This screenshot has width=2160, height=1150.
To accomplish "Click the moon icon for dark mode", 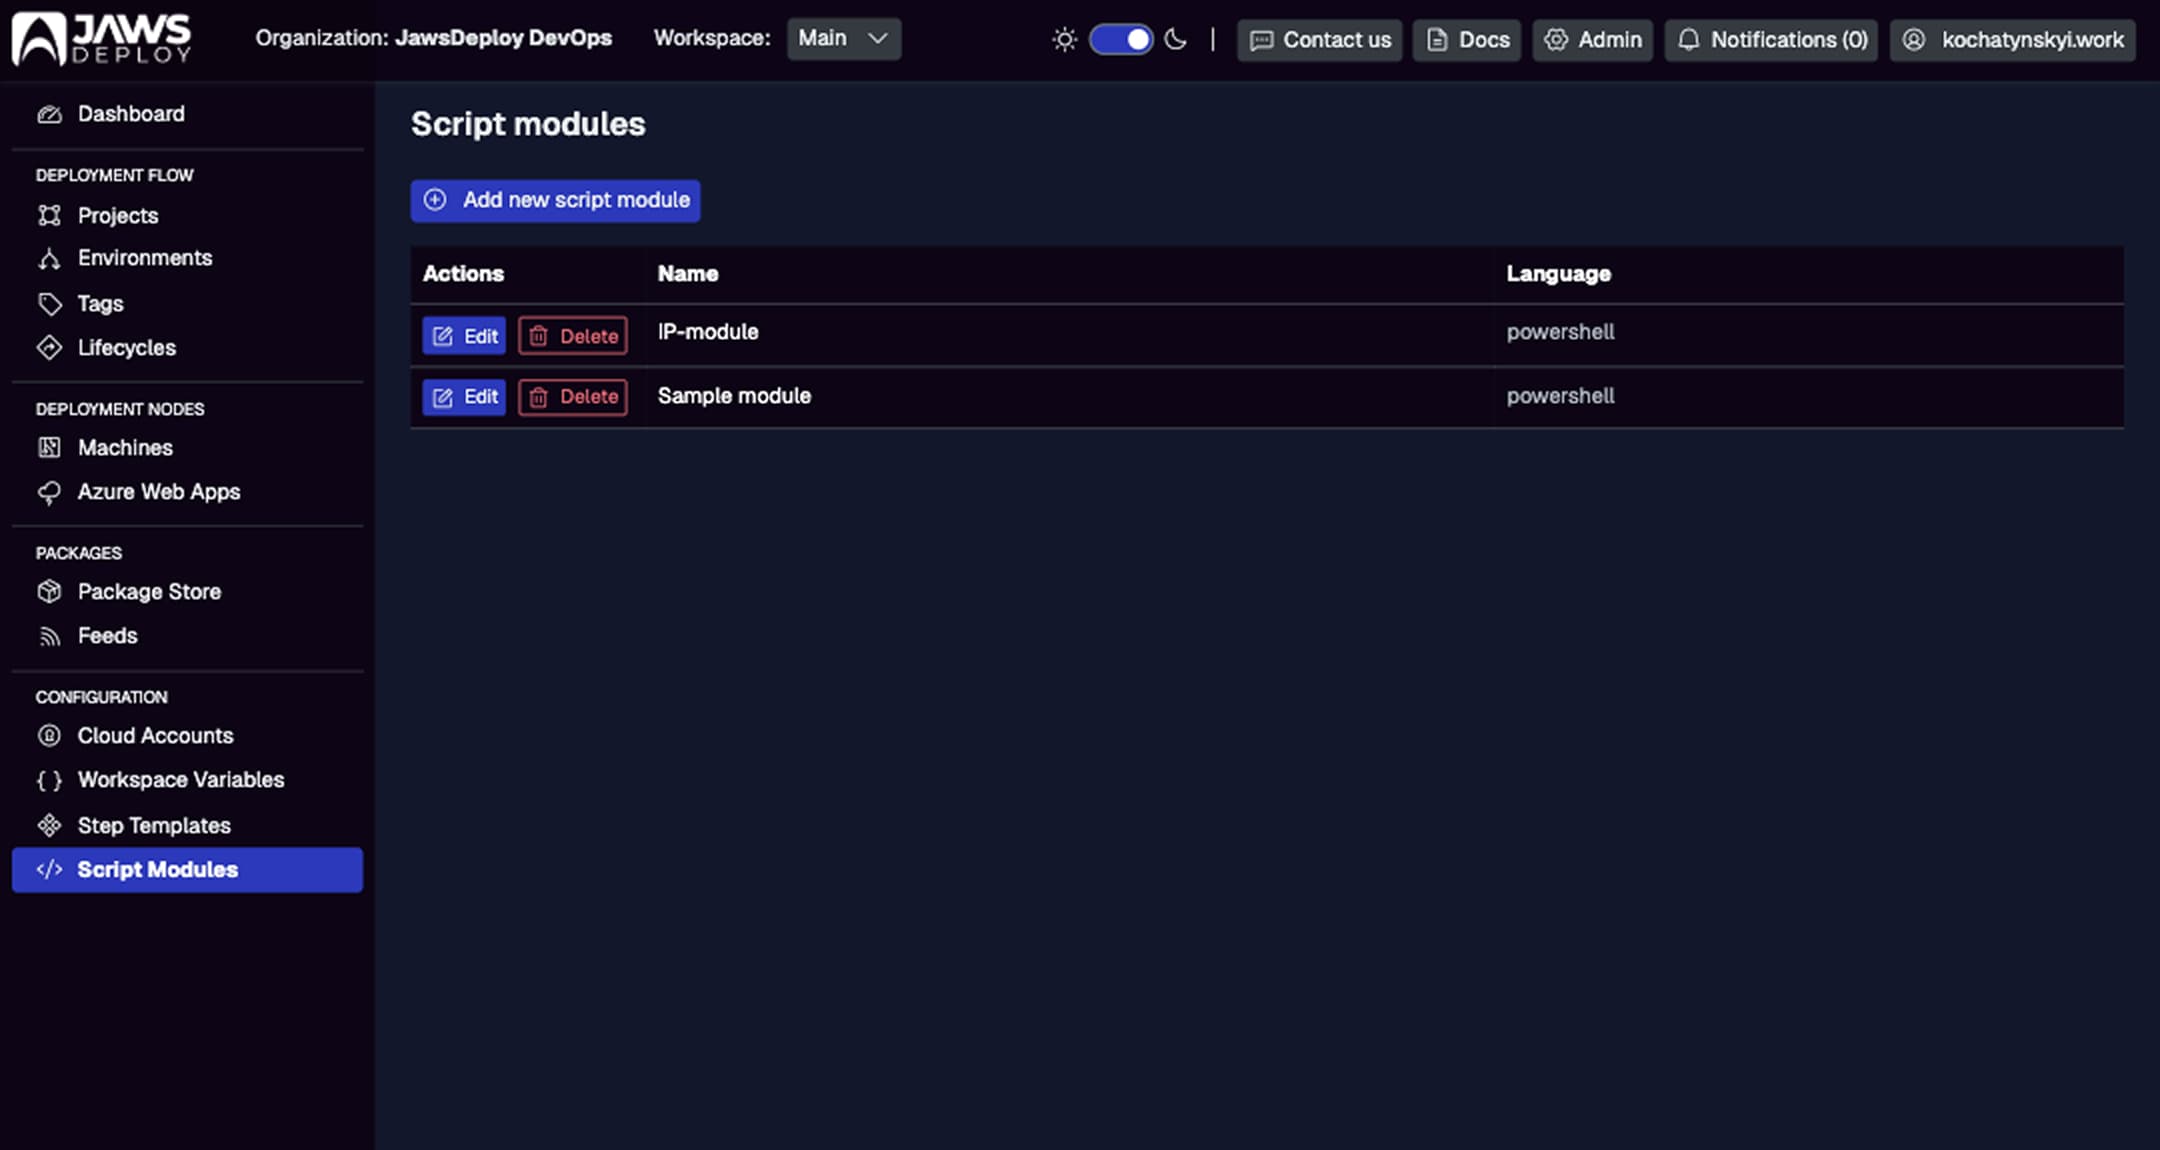I will (x=1174, y=40).
